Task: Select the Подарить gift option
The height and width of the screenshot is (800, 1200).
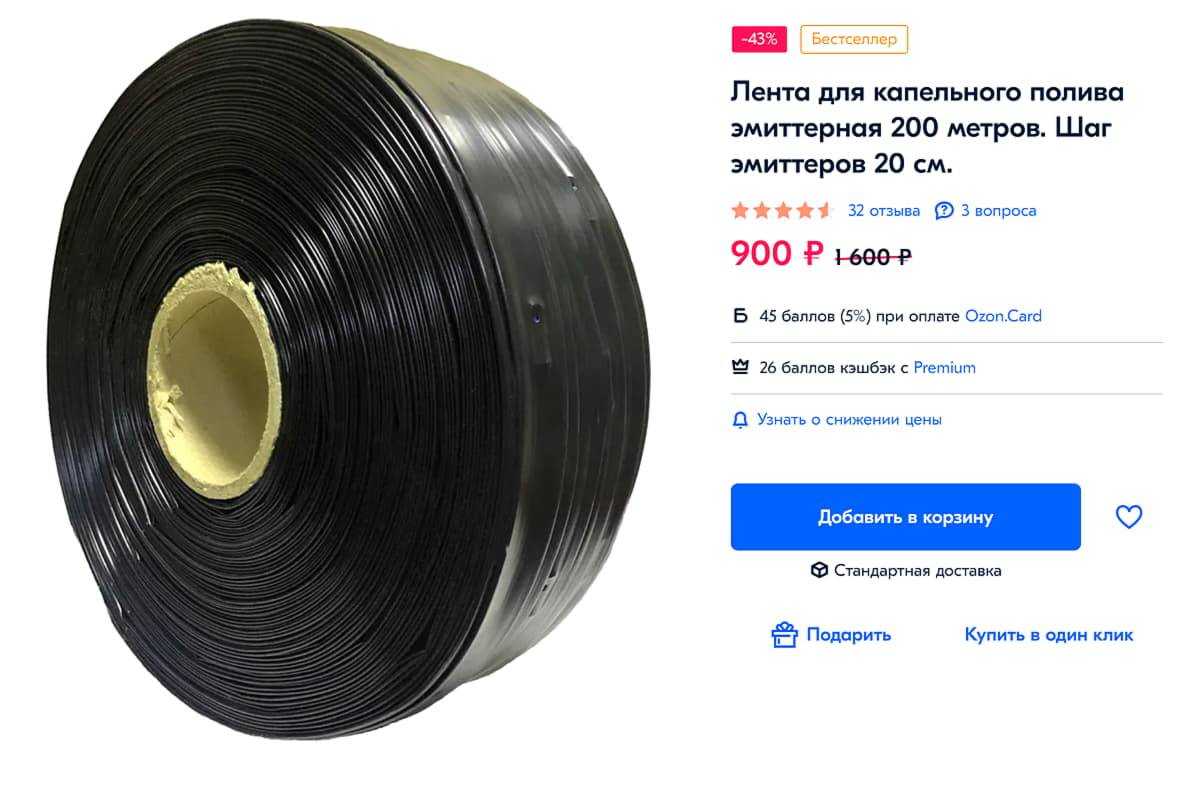Action: 848,634
